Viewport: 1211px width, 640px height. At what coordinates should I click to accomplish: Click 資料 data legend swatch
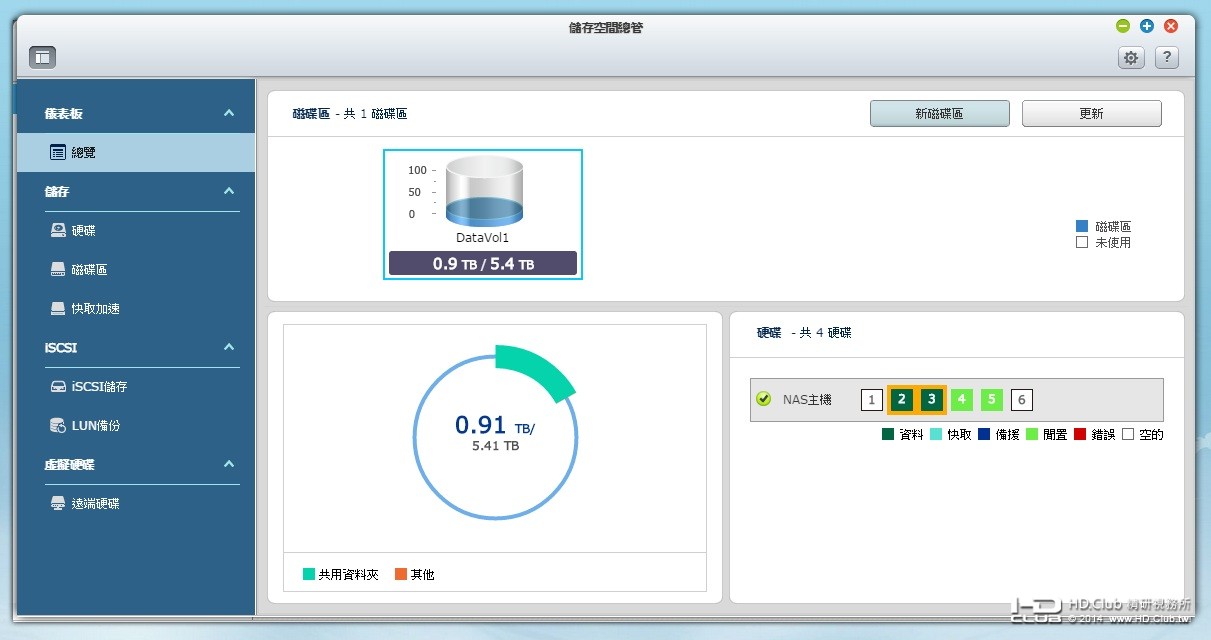[887, 434]
